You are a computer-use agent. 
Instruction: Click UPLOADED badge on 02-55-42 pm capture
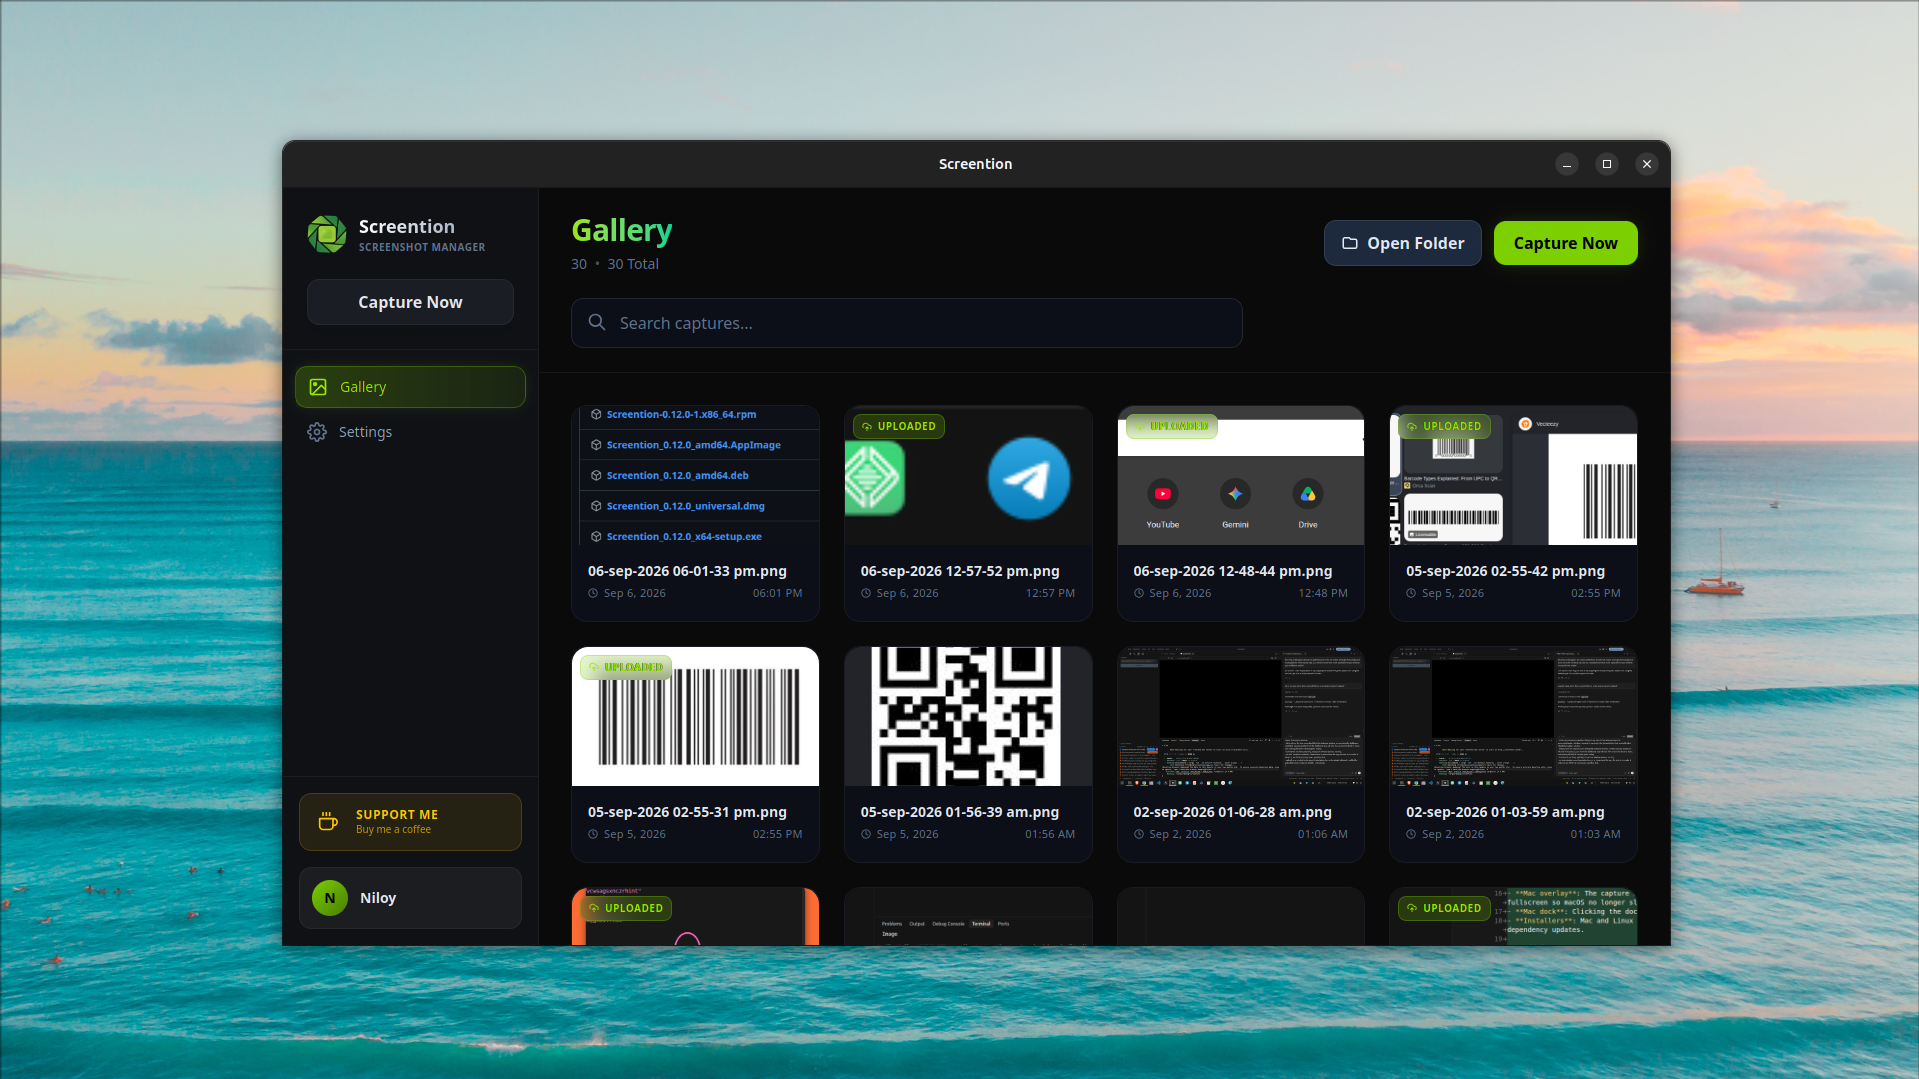(1444, 426)
